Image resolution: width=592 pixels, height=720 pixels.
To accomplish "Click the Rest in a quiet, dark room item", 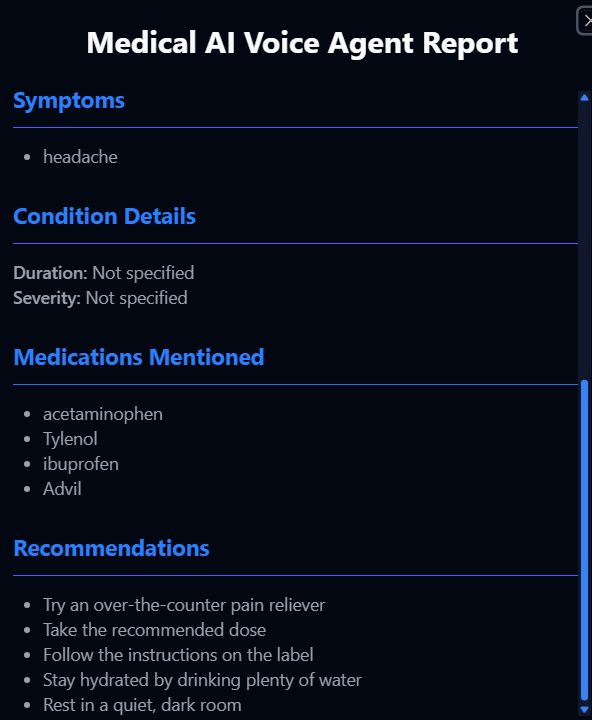I will tap(142, 705).
